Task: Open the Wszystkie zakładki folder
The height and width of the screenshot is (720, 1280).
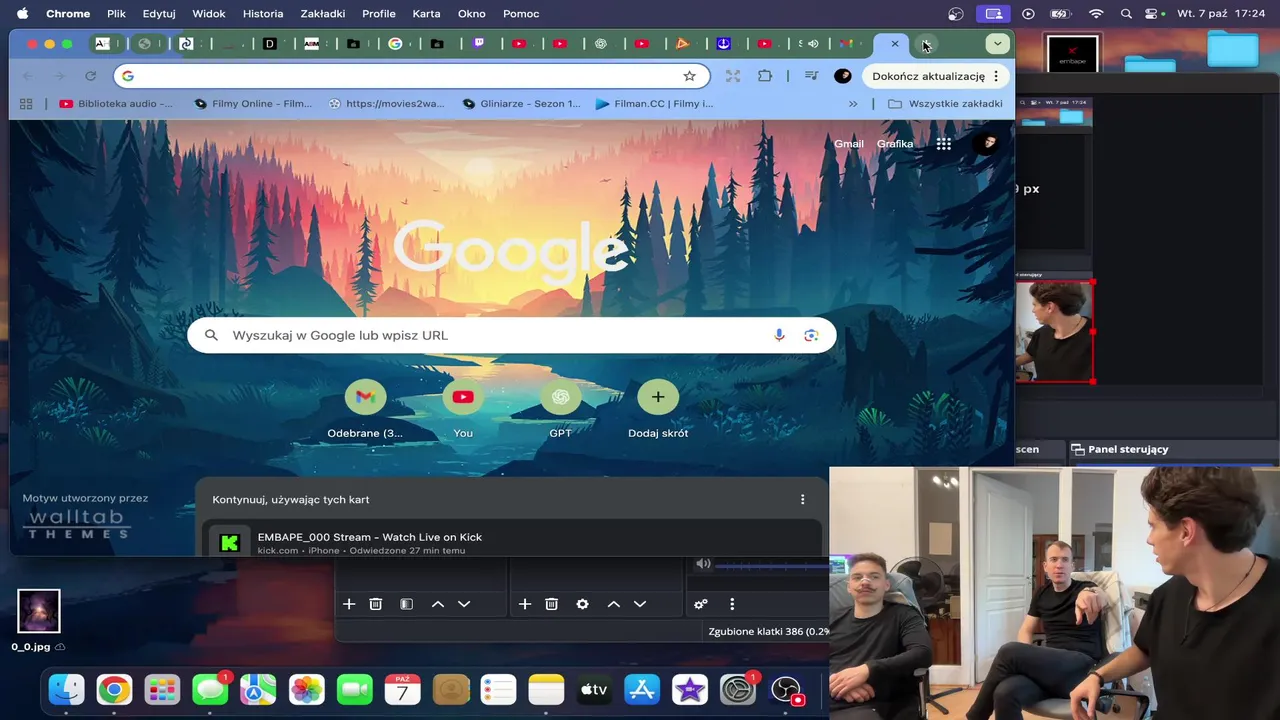Action: tap(945, 103)
